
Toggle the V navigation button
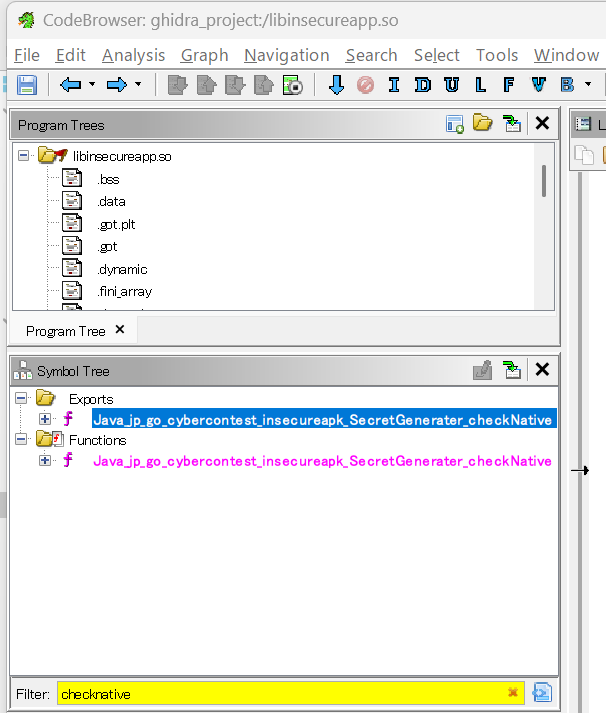[538, 85]
